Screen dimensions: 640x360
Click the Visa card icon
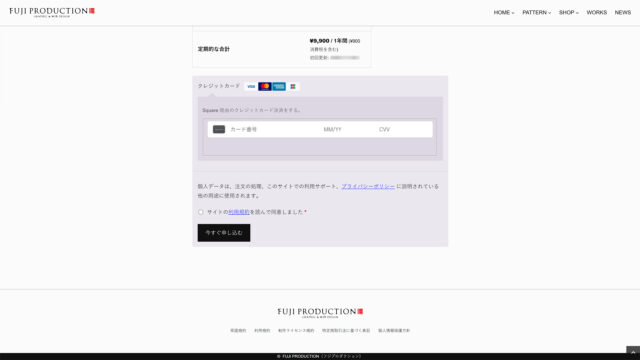[x=251, y=87]
